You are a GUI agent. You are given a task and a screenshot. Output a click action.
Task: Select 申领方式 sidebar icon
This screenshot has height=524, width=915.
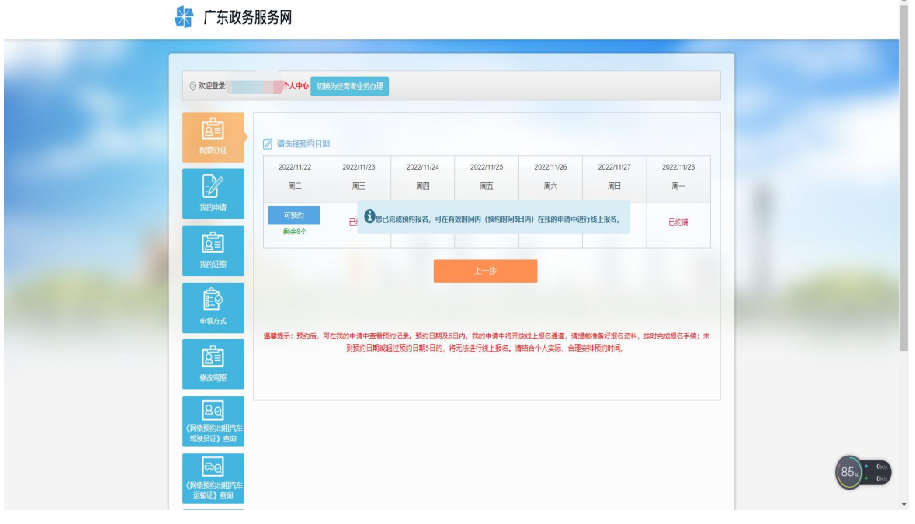point(212,307)
